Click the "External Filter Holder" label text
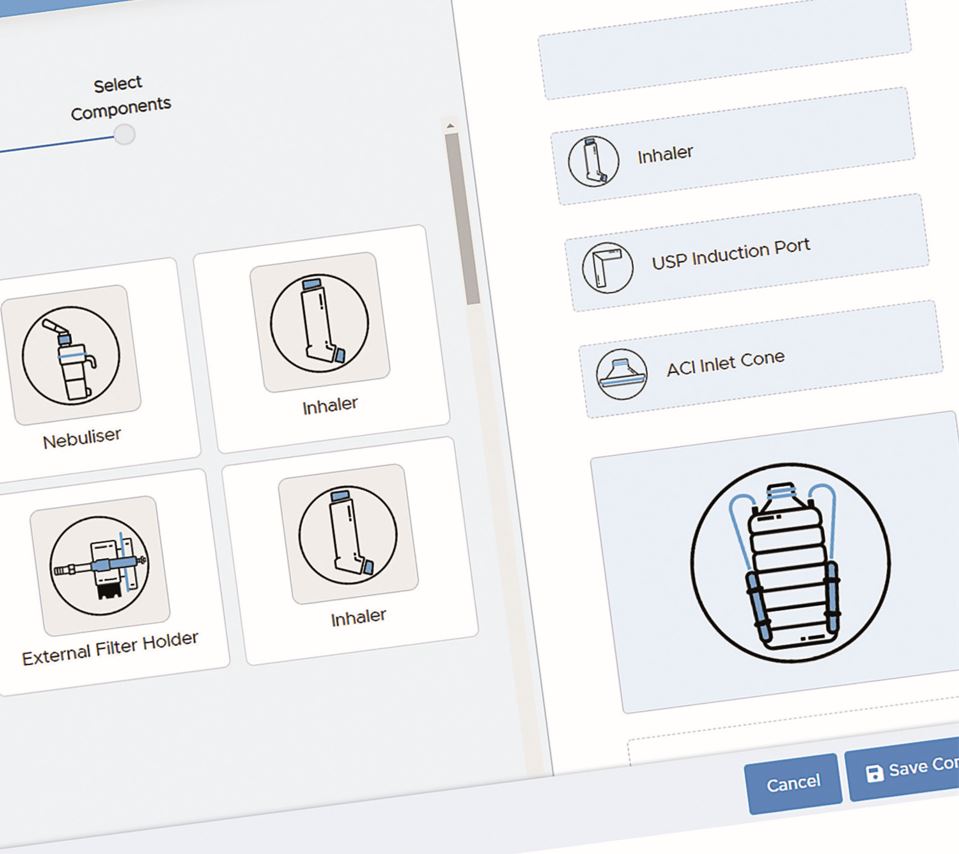 [x=110, y=648]
